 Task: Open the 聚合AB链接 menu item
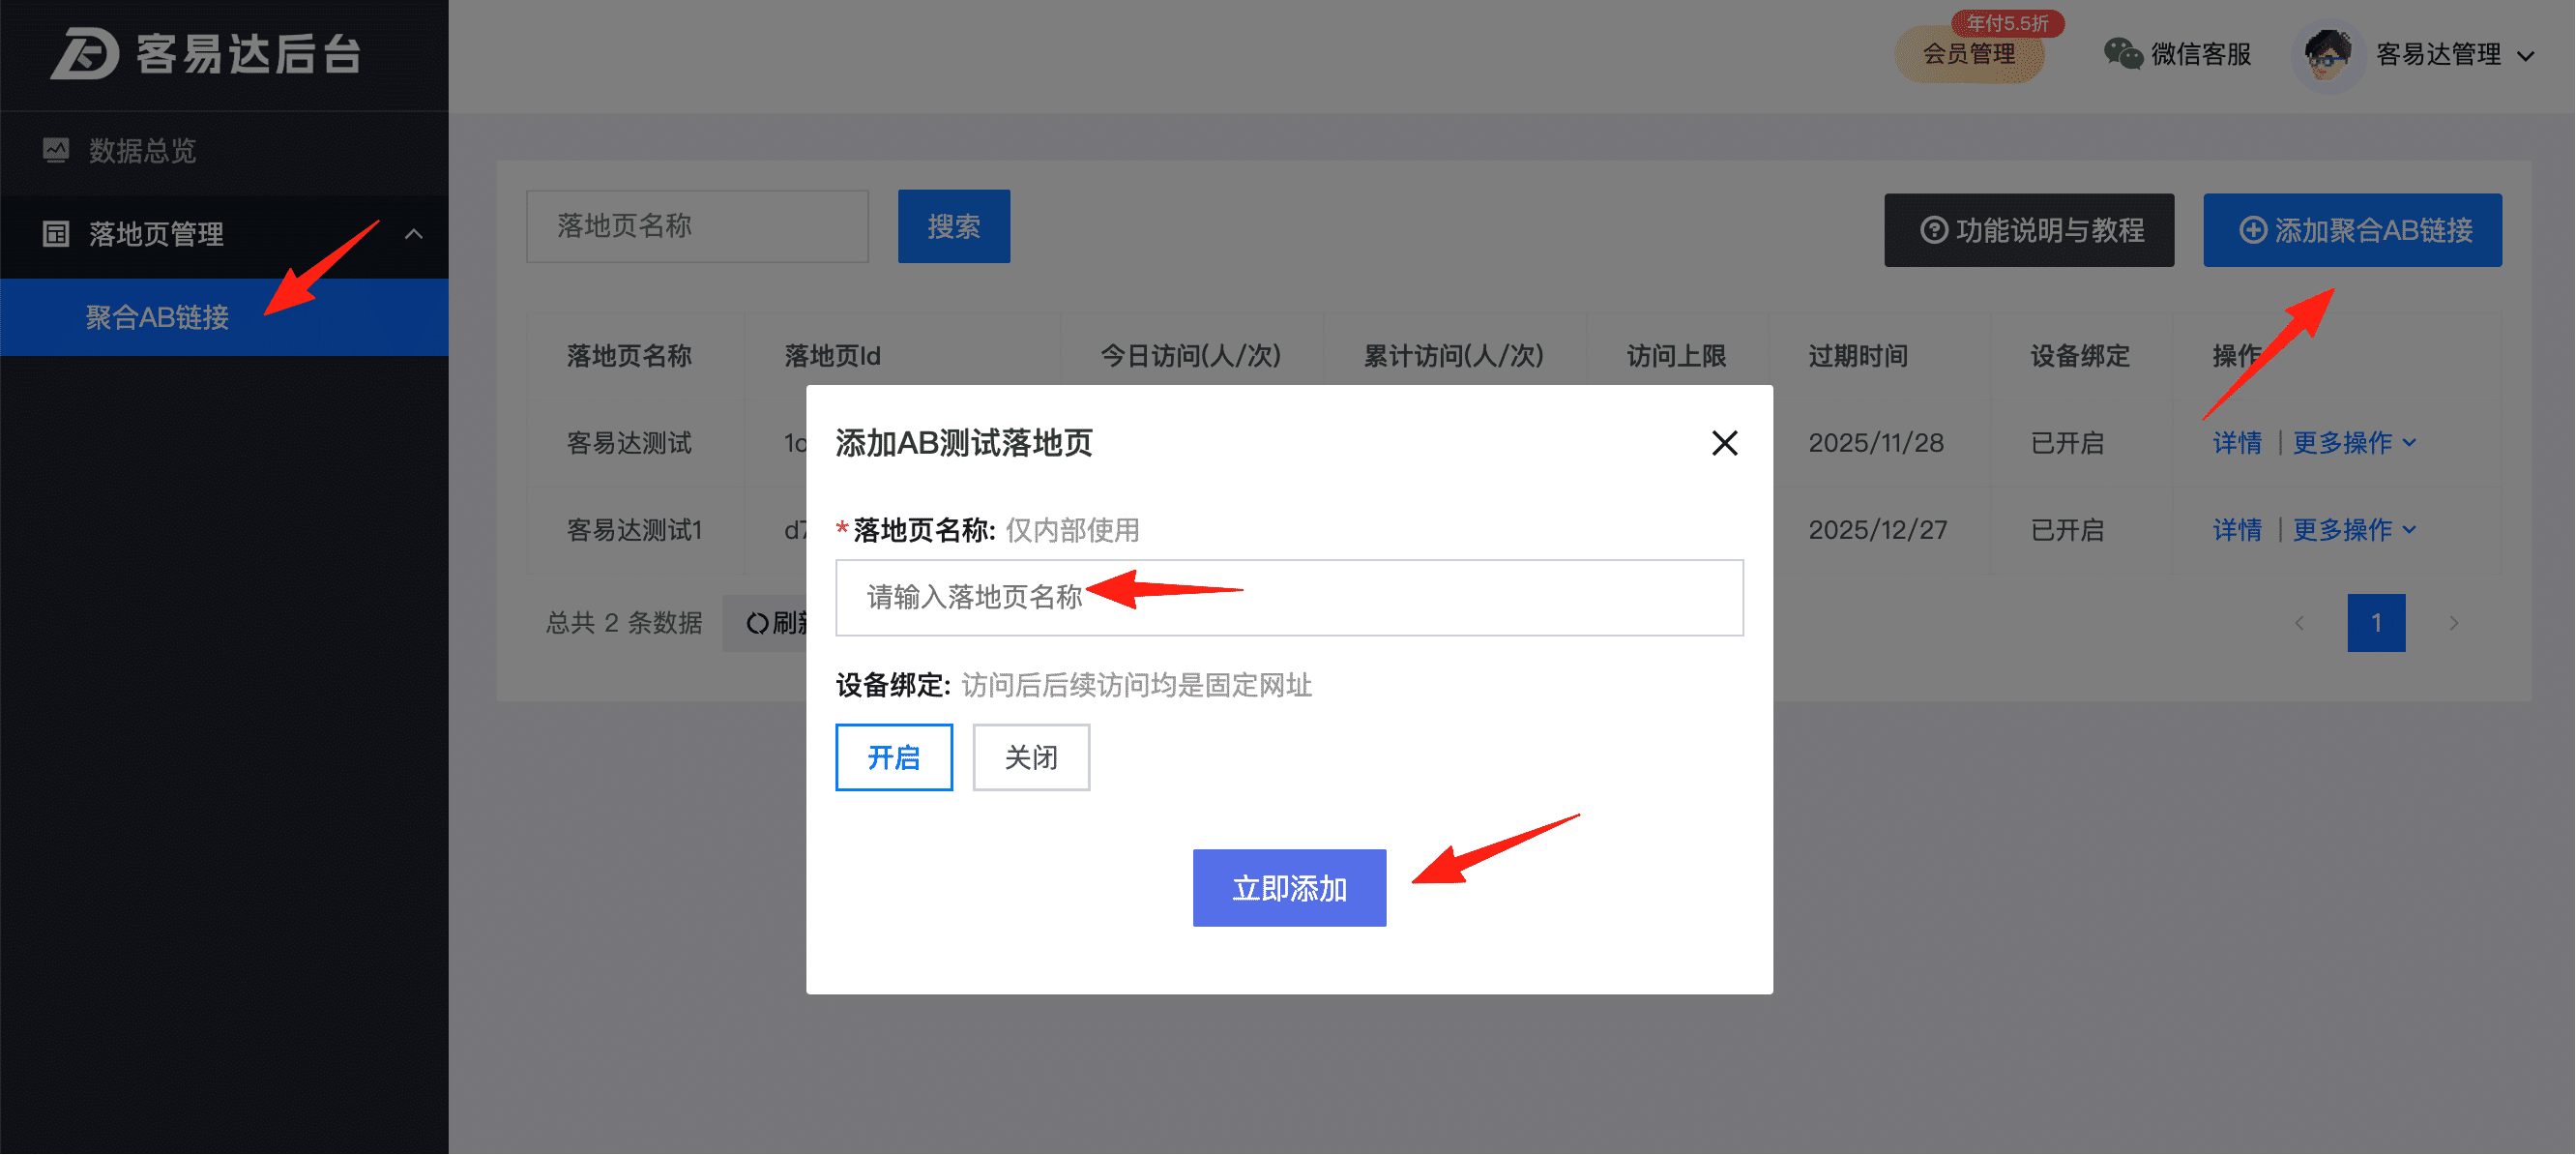(157, 318)
